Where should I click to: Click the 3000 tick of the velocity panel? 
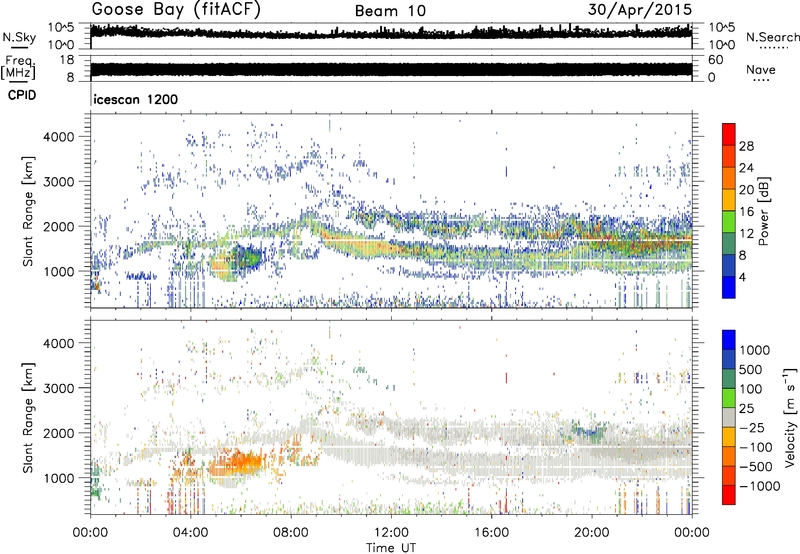(59, 388)
